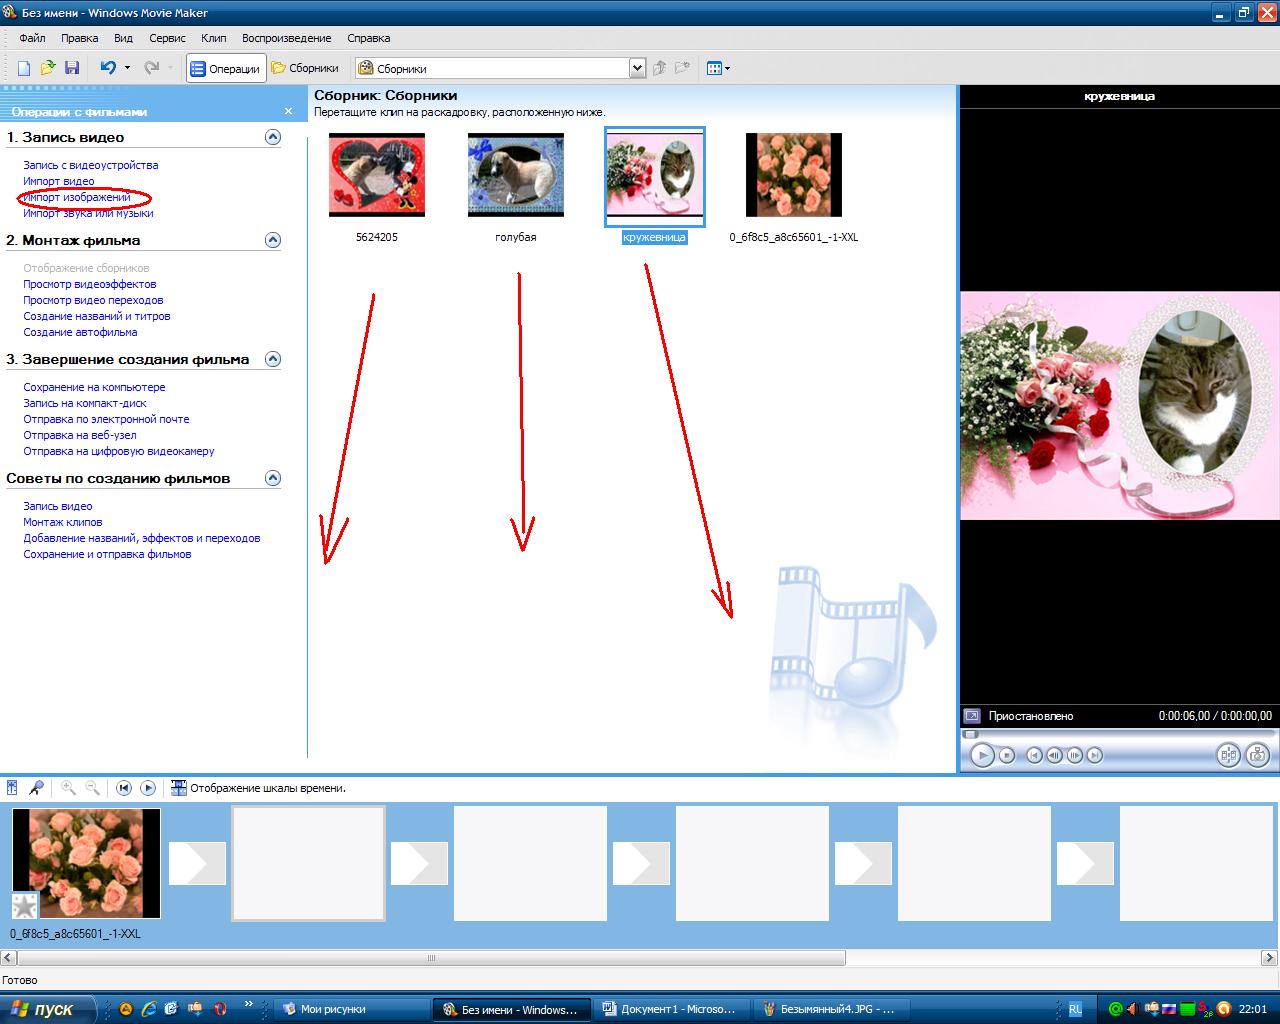Step to the previous frame
The image size is (1280, 1024).
[1055, 756]
